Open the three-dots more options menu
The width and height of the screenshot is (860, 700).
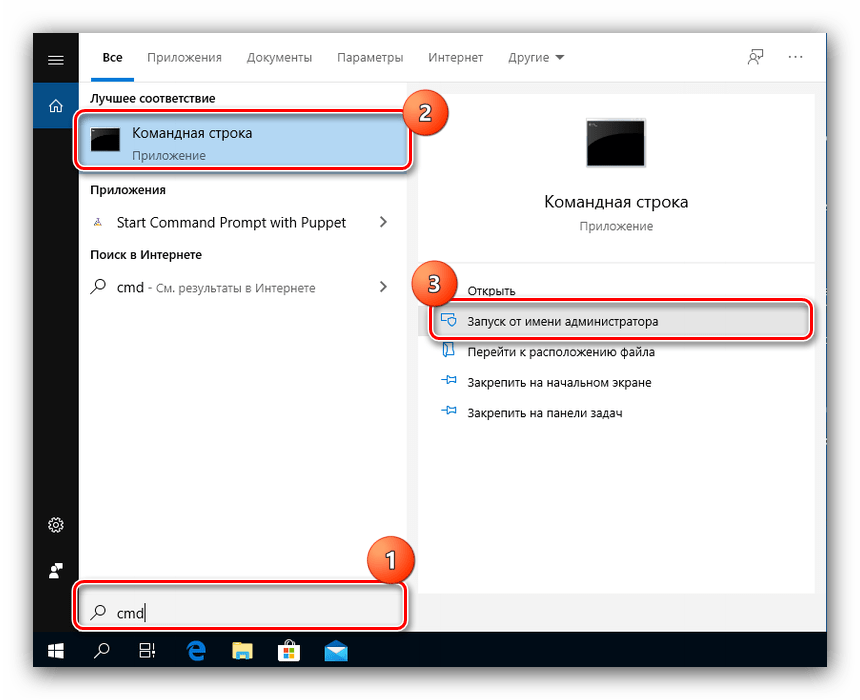(795, 57)
